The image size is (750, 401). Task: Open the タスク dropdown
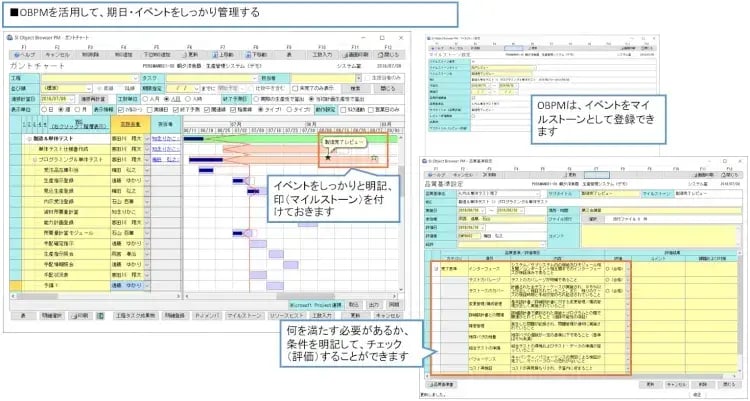click(x=200, y=76)
